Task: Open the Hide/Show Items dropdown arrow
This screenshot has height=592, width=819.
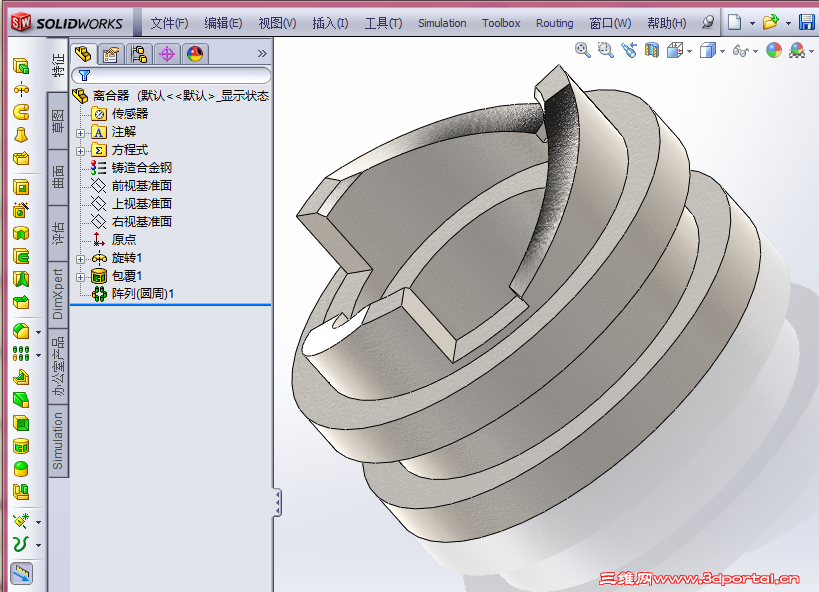Action: (755, 51)
